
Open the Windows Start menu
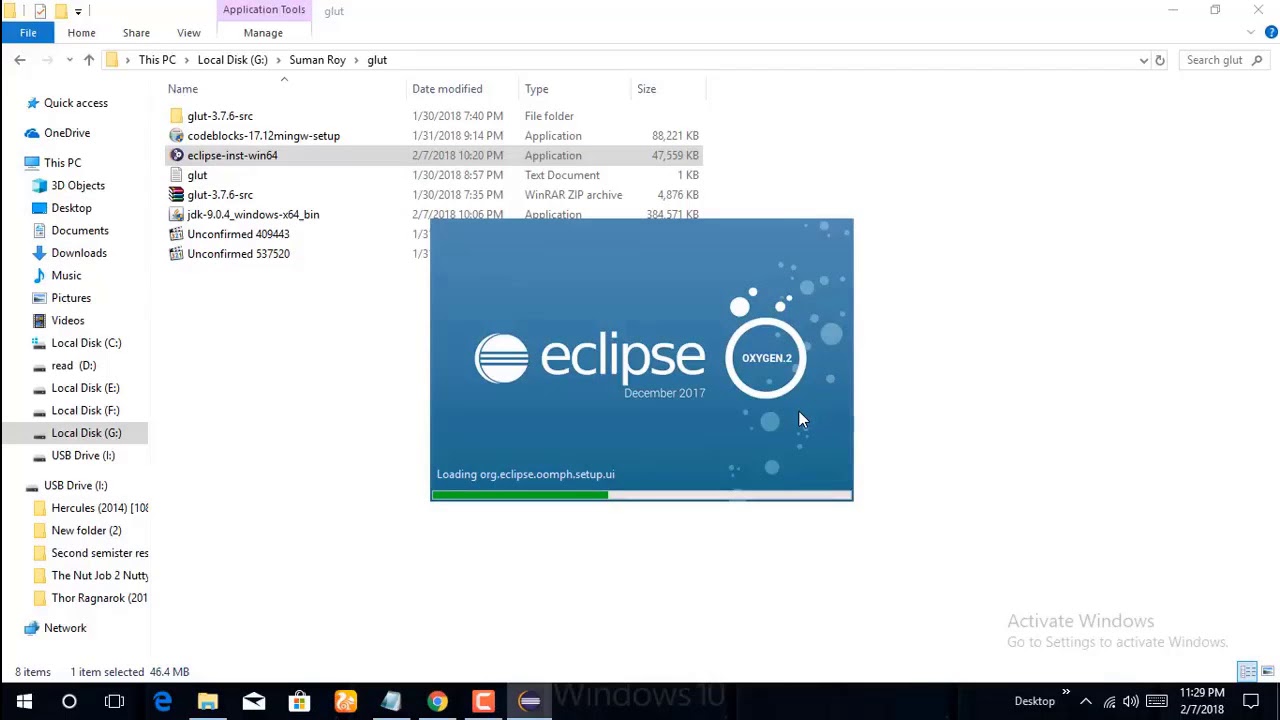23,701
